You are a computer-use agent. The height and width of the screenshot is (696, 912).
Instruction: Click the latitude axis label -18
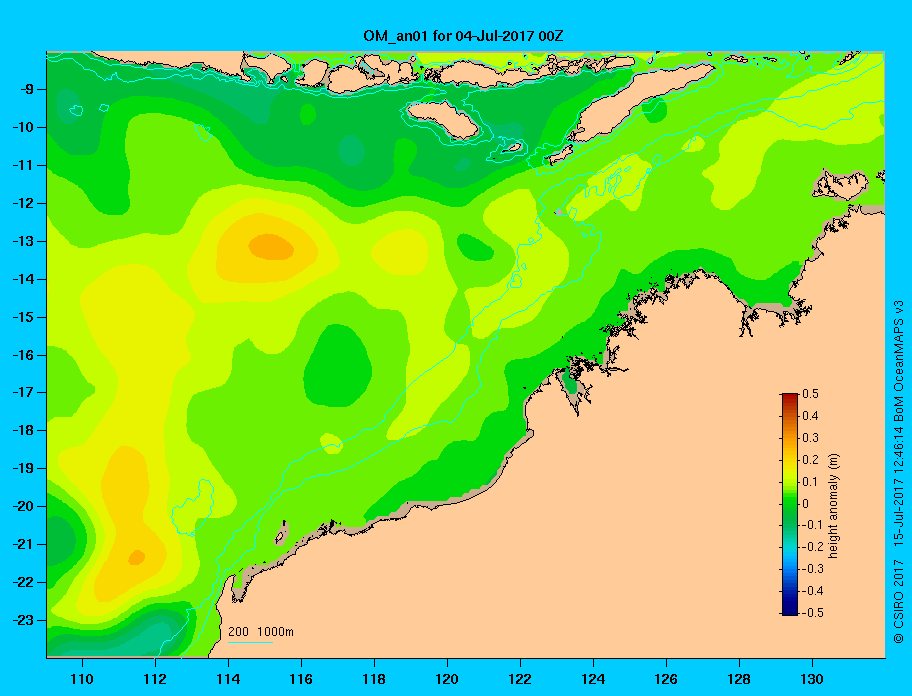tap(22, 430)
